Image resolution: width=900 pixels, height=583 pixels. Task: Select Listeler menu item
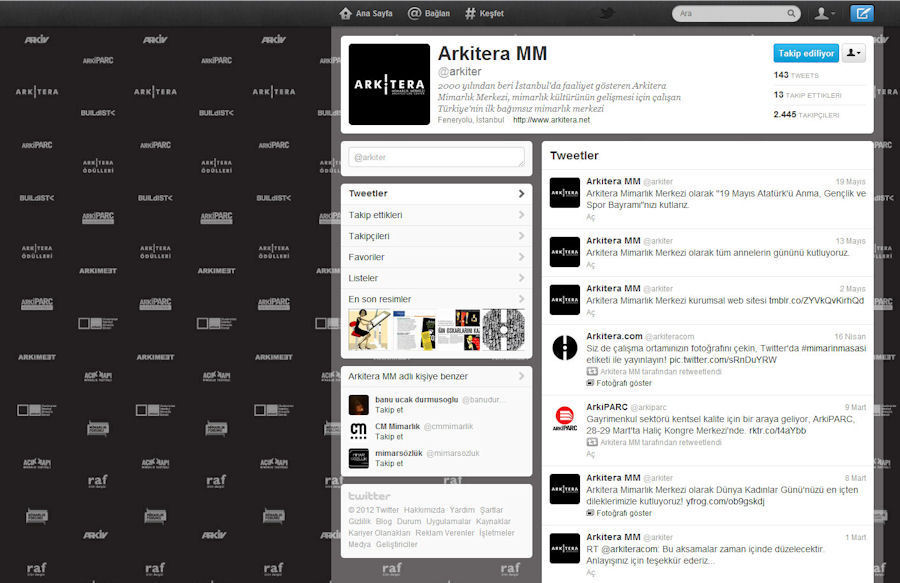[x=436, y=278]
